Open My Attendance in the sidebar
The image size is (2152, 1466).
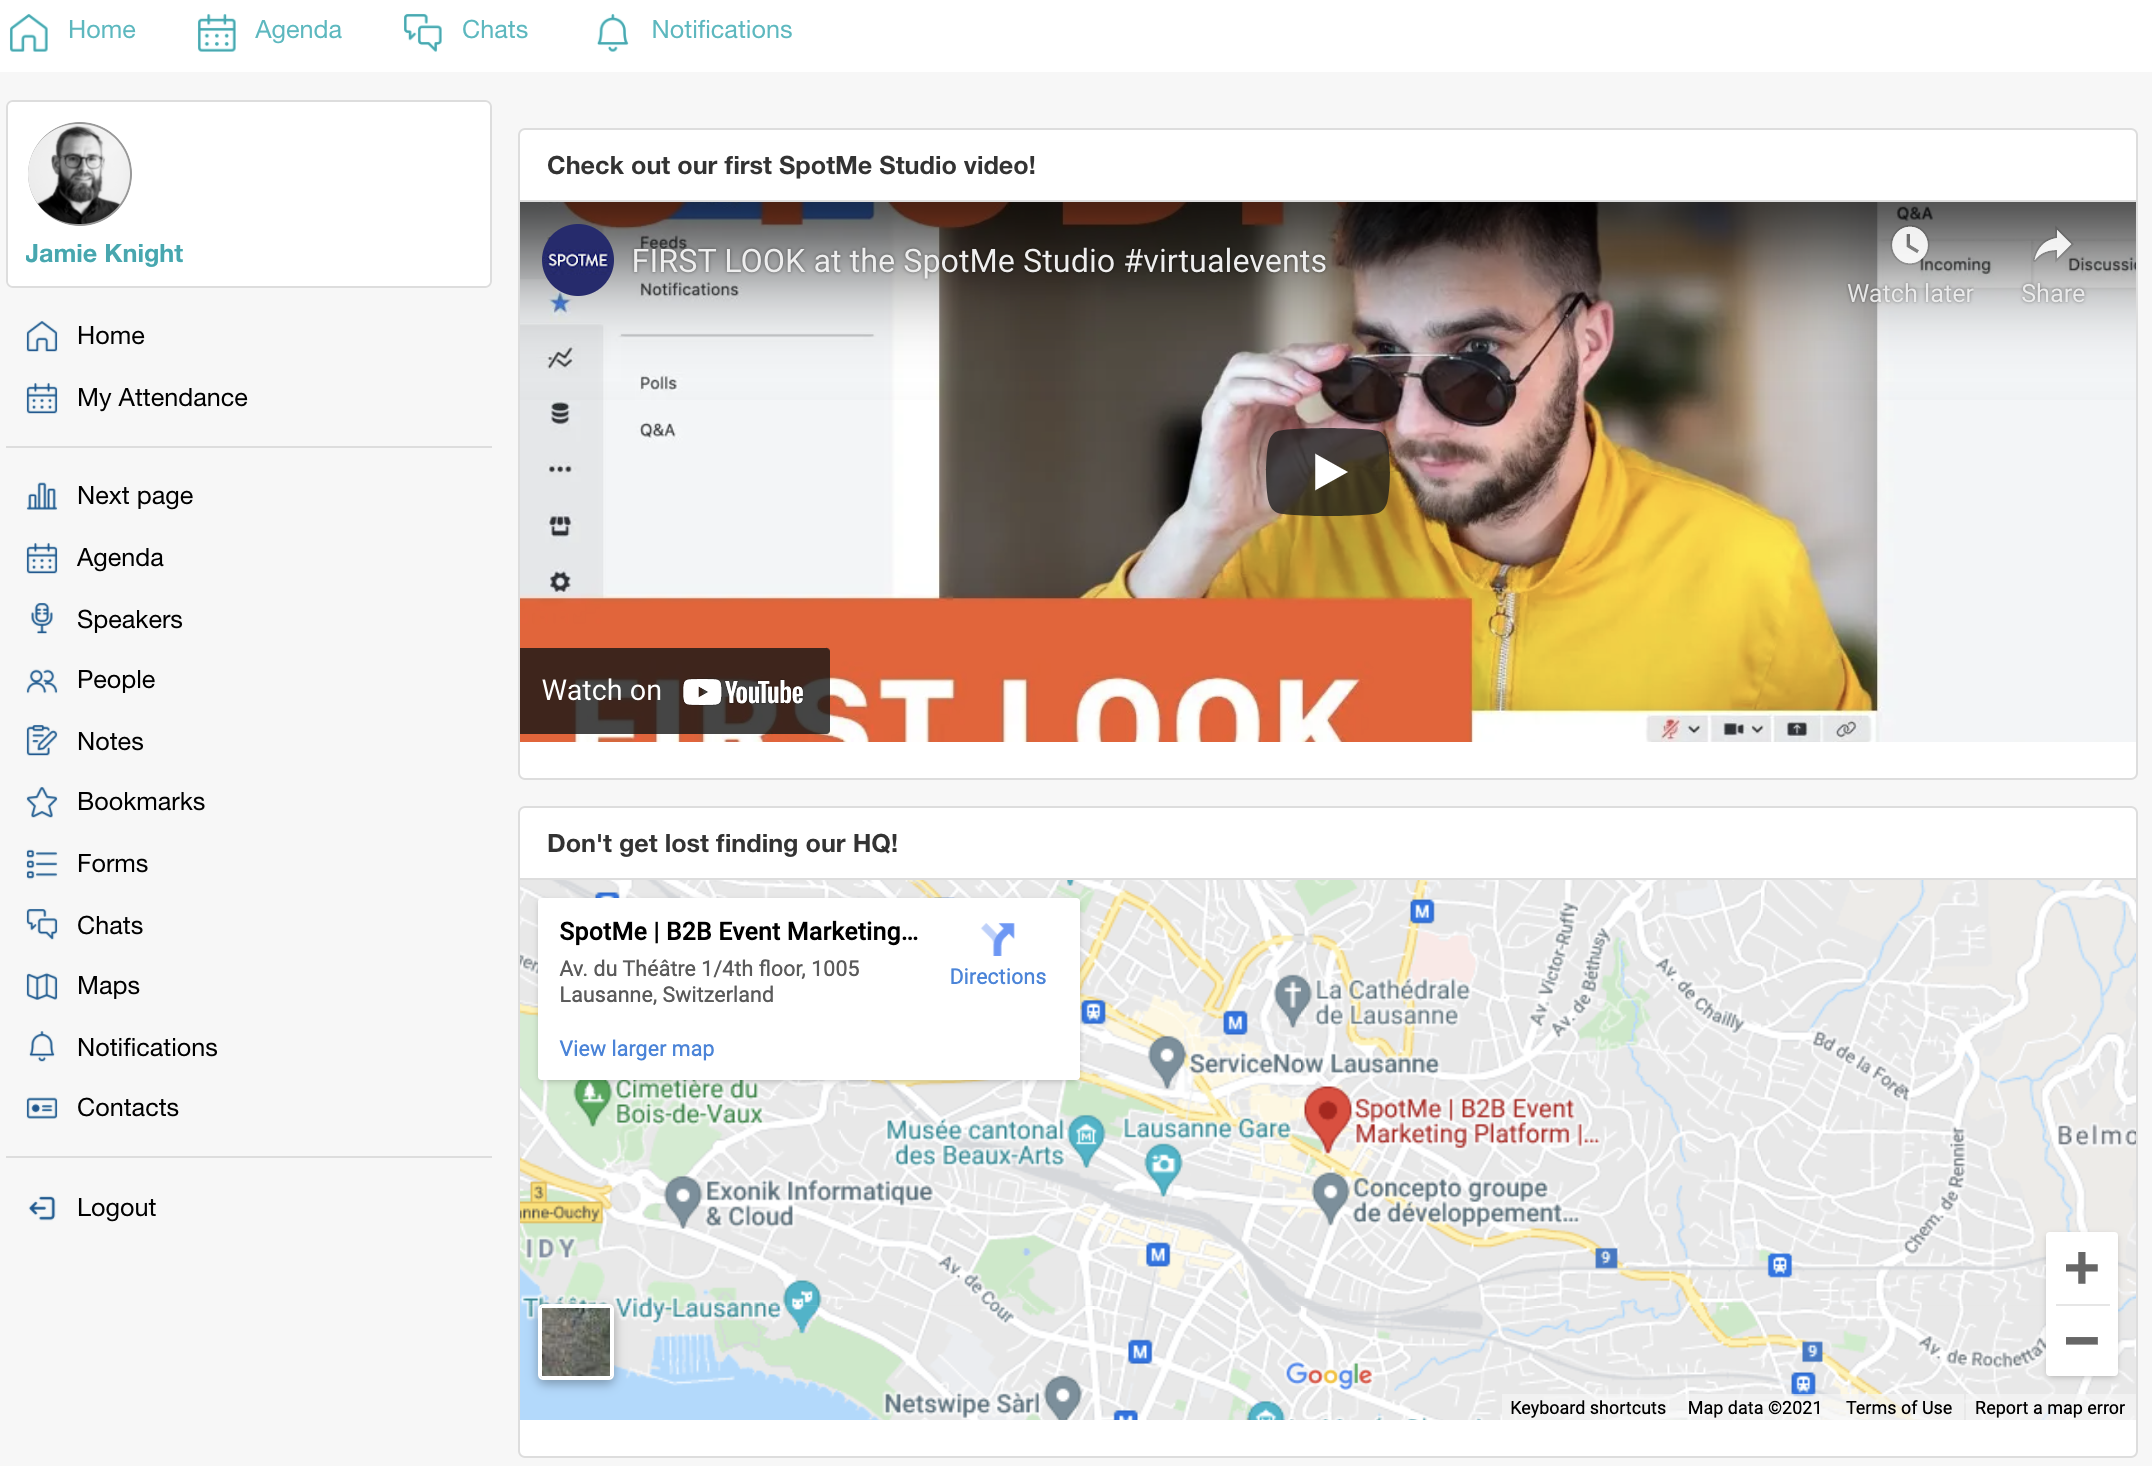[137, 398]
